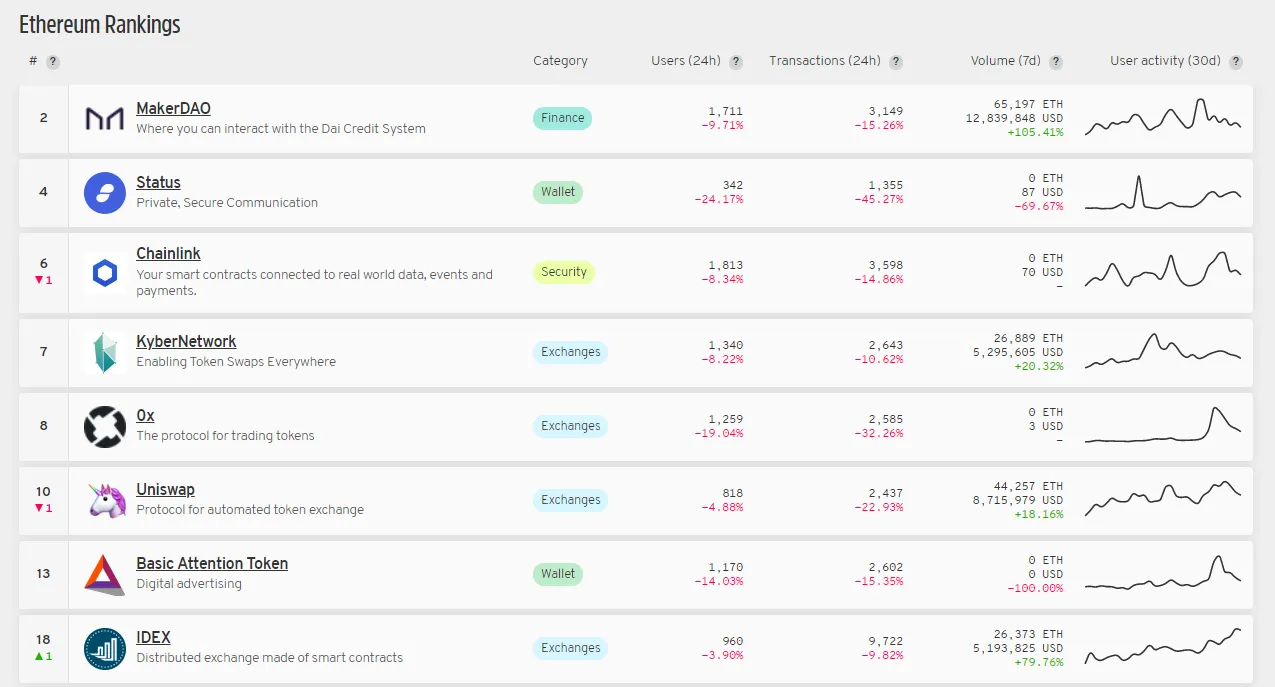The height and width of the screenshot is (687, 1275).
Task: Click rank number 18 for IDEX
Action: tap(43, 639)
